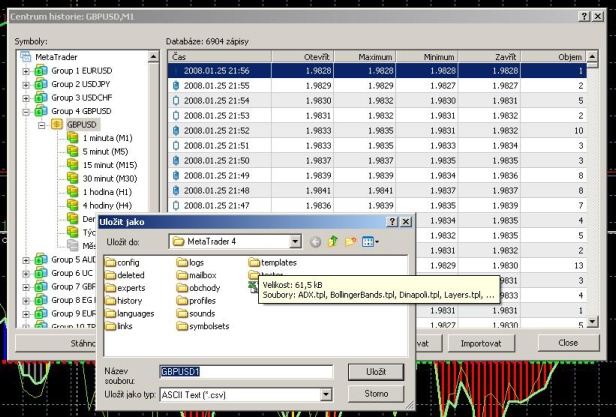This screenshot has width=616, height=417.
Task: Create a new folder in save dialog
Action: [350, 241]
